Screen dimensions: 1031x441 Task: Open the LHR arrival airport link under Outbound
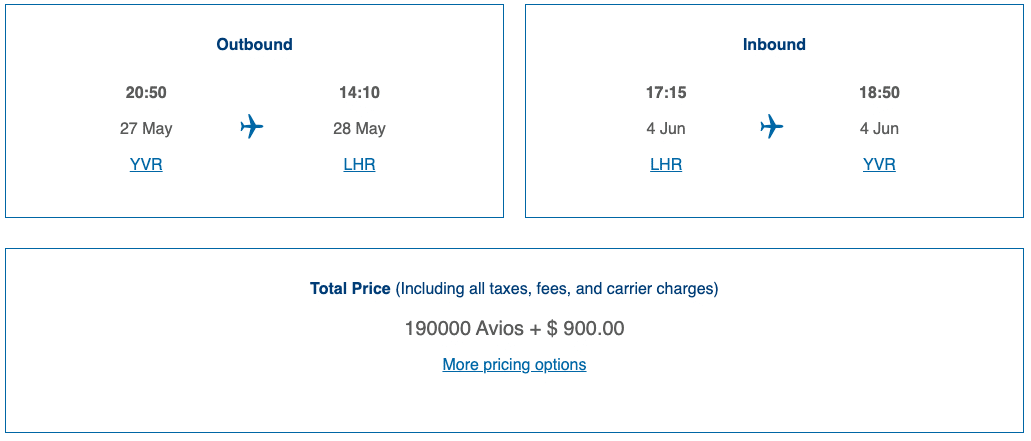359,164
